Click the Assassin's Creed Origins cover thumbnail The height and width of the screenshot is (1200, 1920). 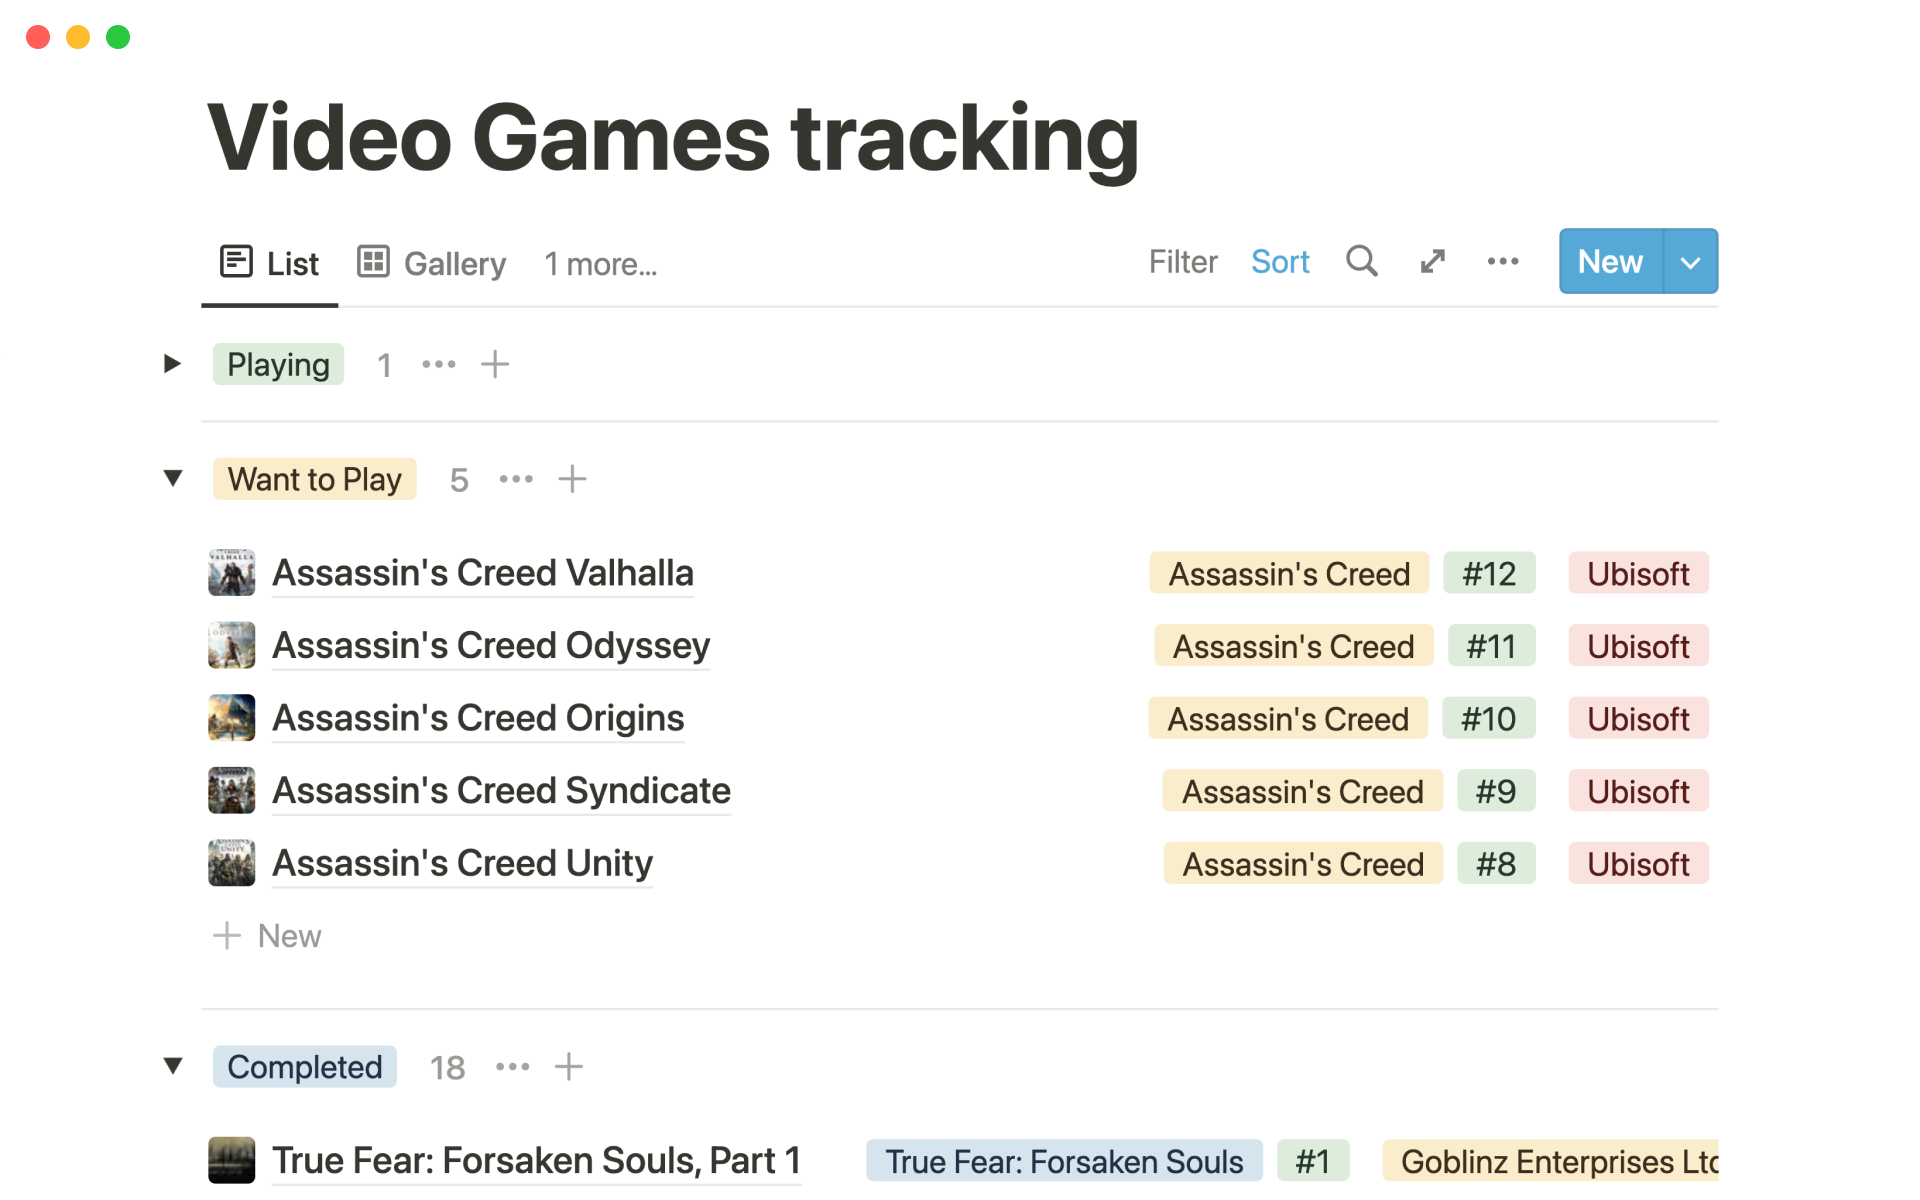pos(231,717)
